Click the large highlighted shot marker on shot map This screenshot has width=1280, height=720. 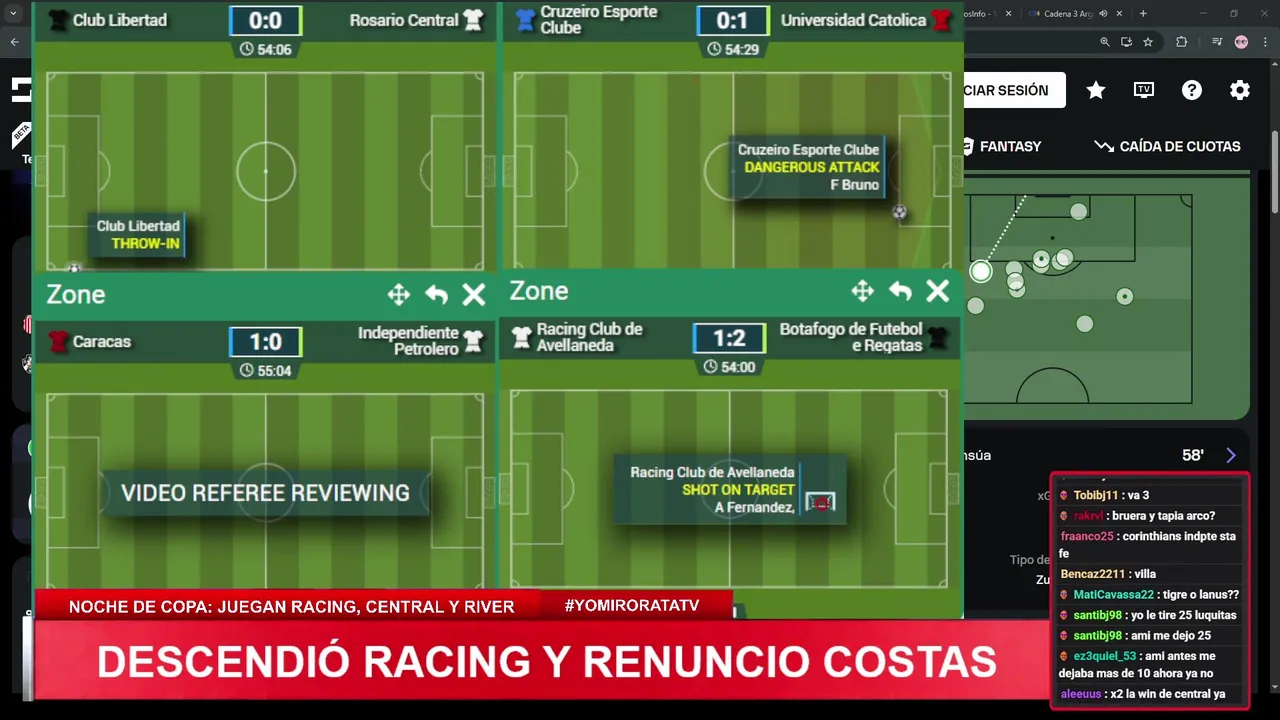tap(980, 271)
